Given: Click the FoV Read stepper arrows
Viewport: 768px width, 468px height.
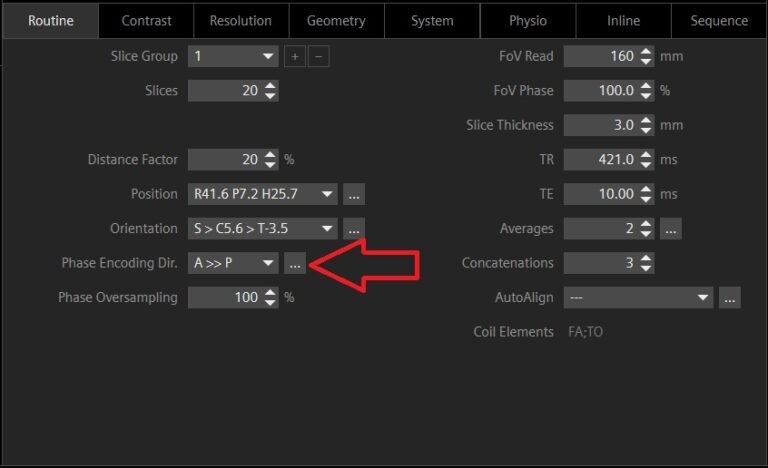Looking at the screenshot, I should tap(646, 57).
